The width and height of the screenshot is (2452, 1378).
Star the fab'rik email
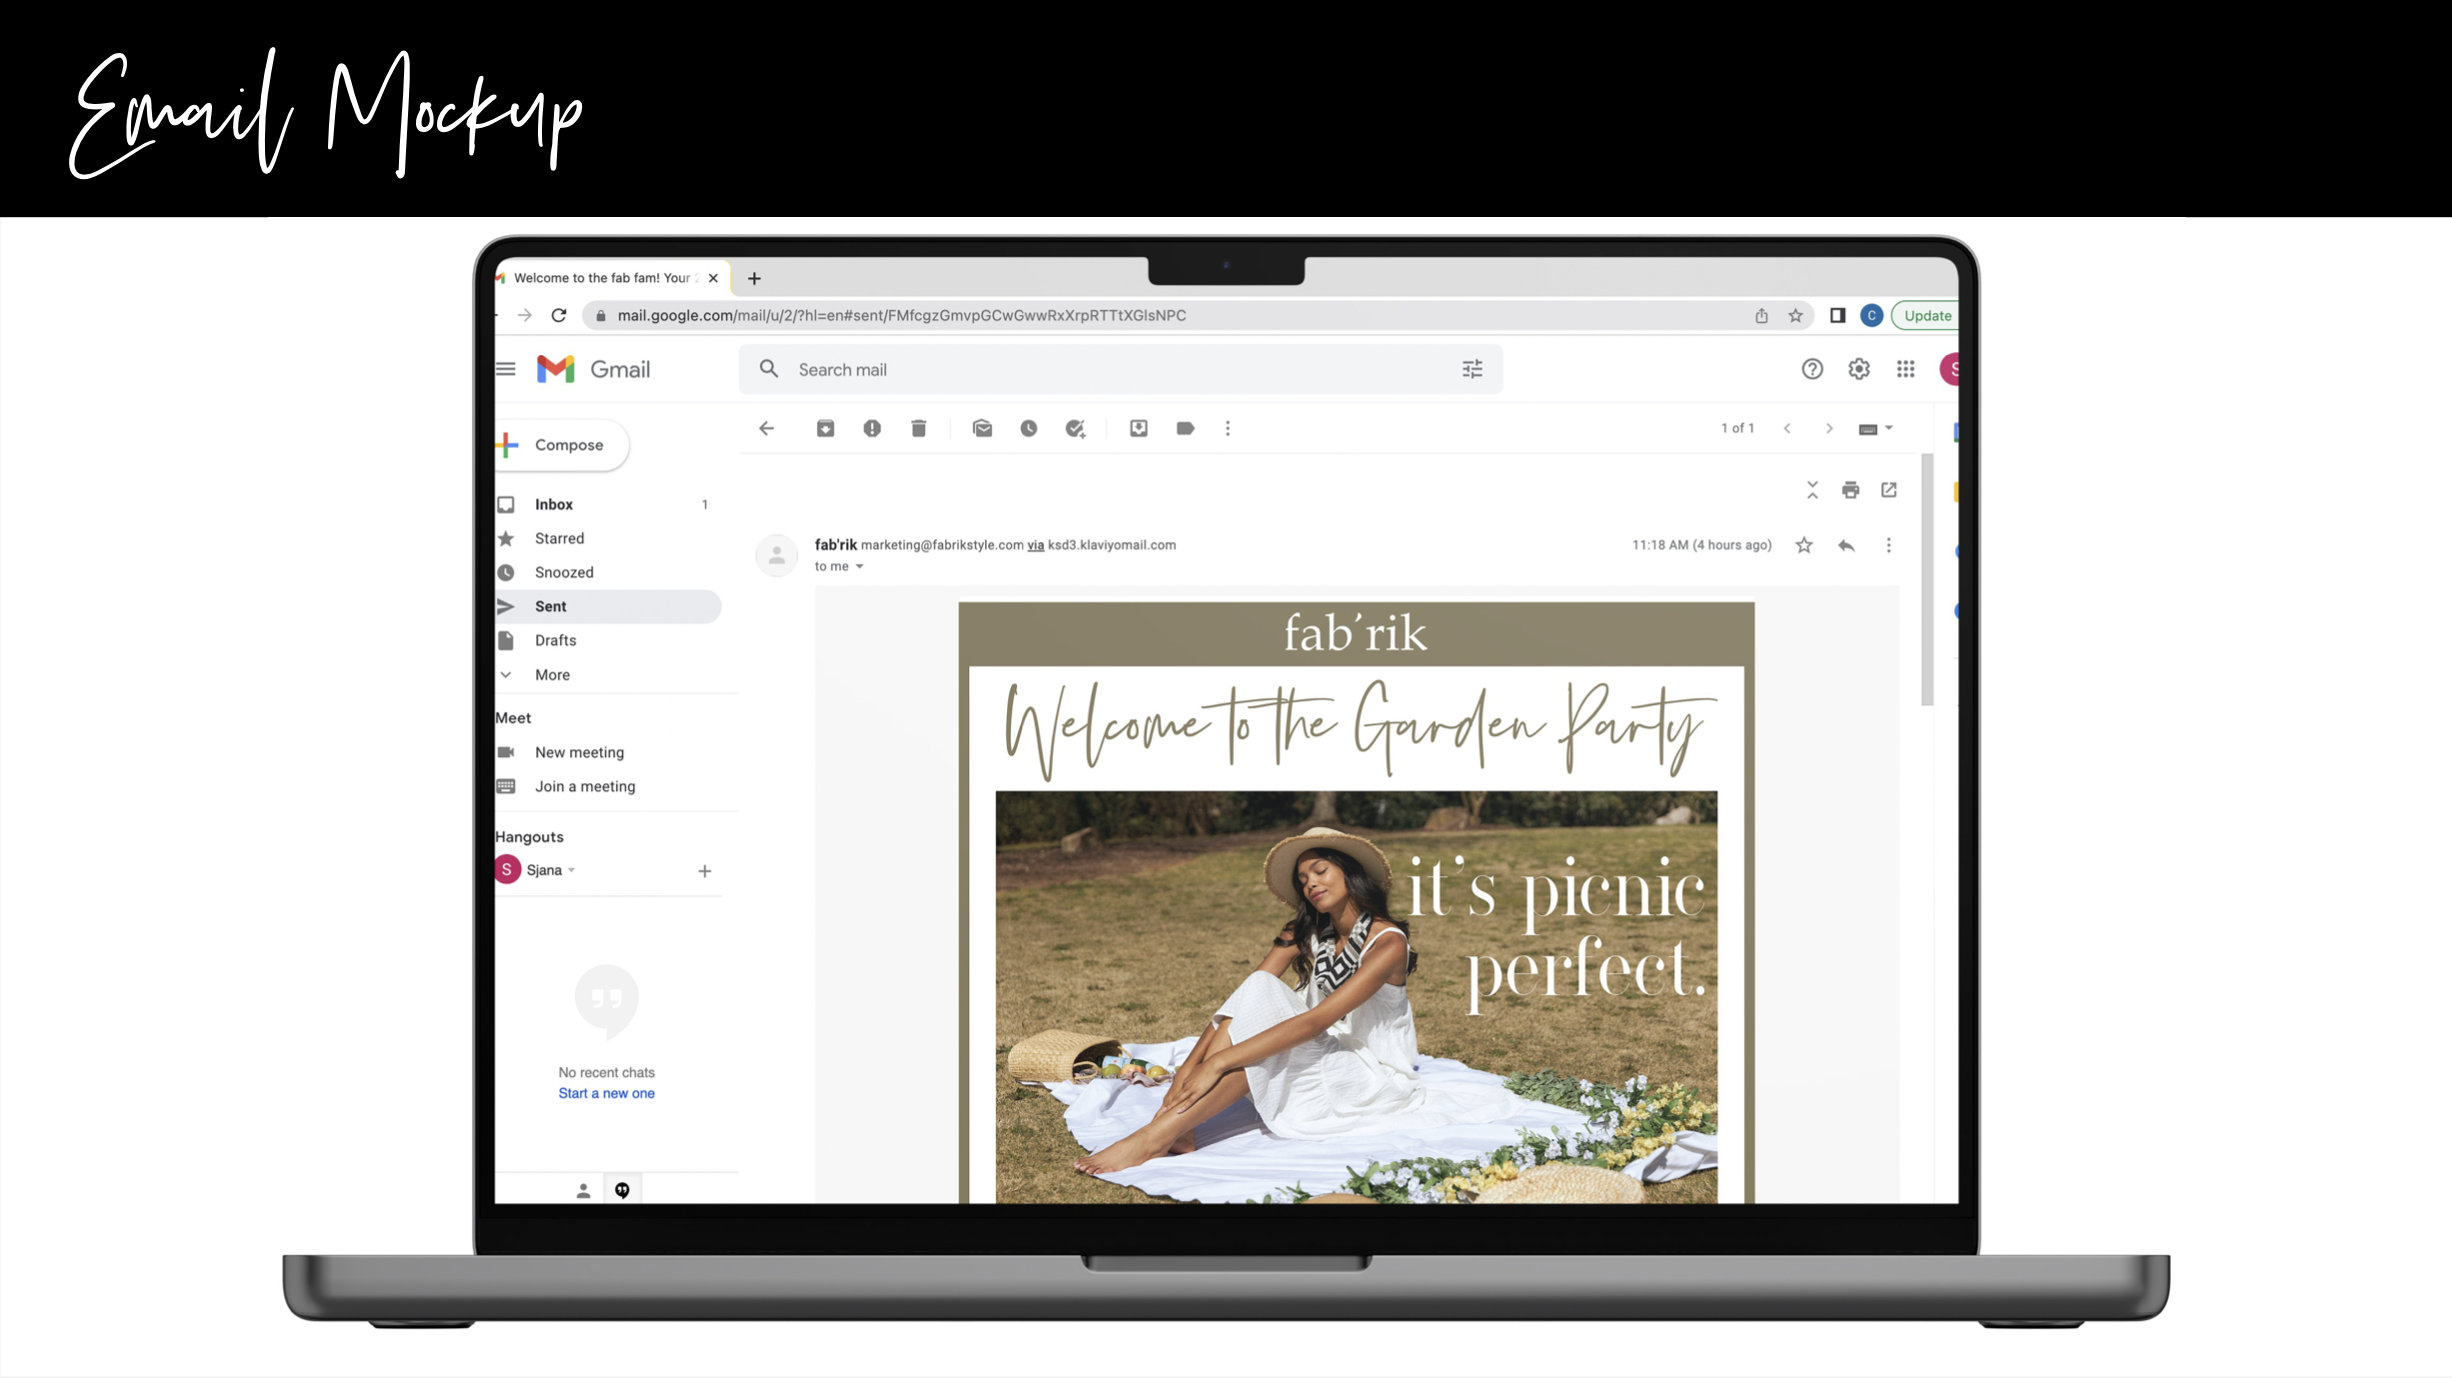(x=1803, y=545)
